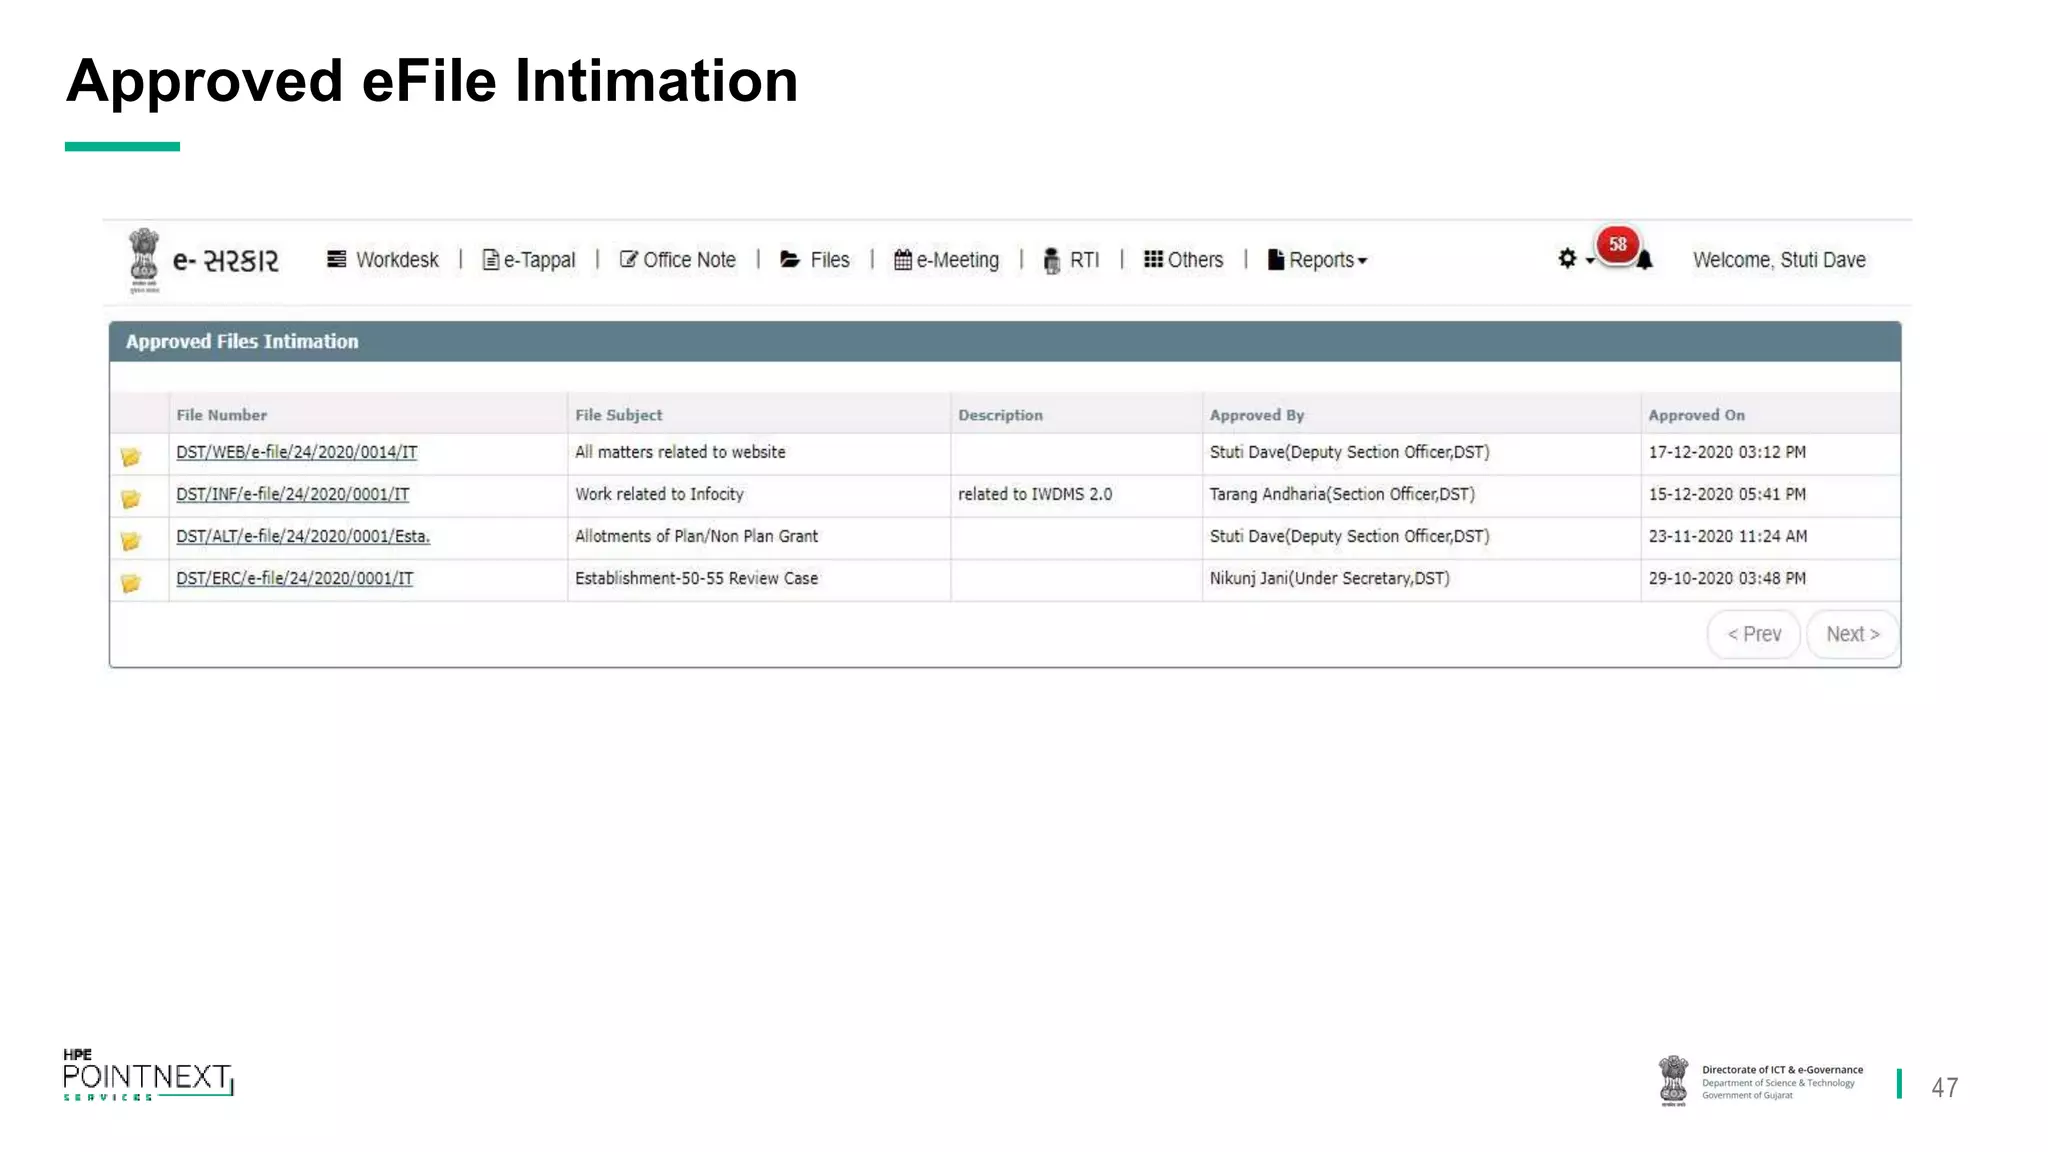Screen dimensions: 2048x1152
Task: Click folder icon for DST/ALT file row
Action: click(x=131, y=541)
